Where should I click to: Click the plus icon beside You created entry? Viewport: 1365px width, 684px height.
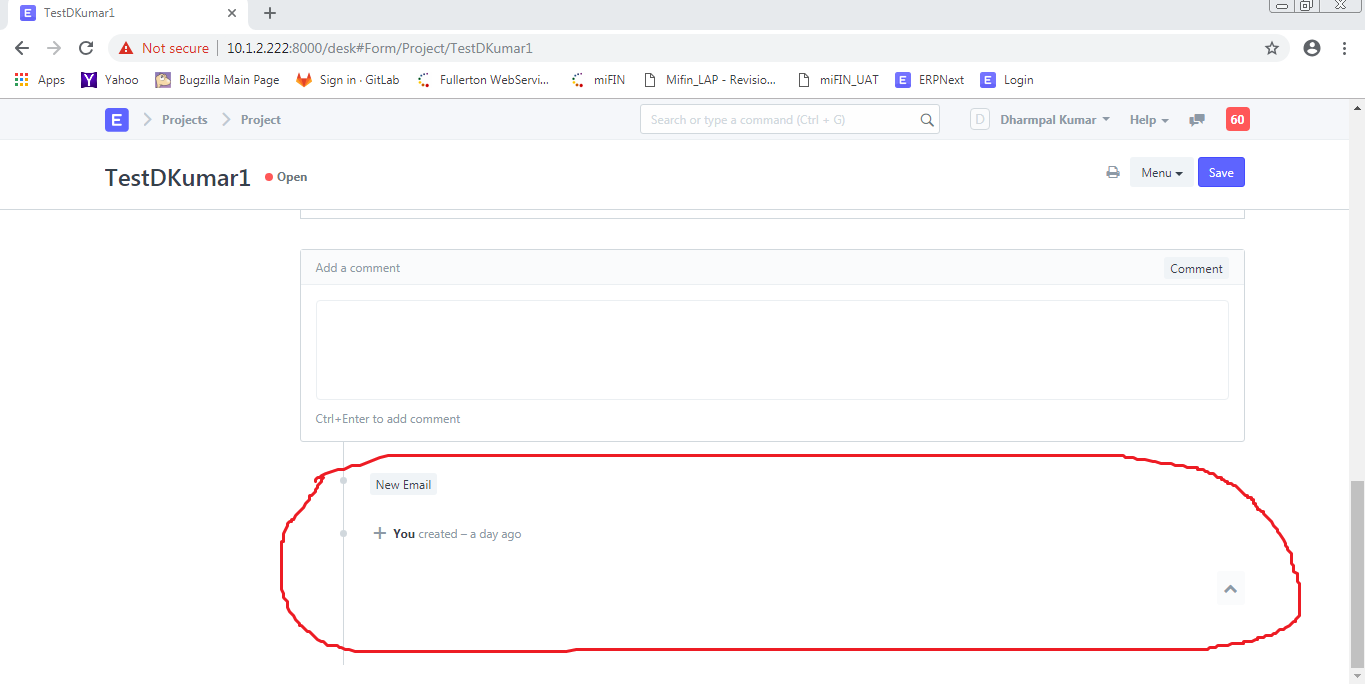[x=379, y=533]
